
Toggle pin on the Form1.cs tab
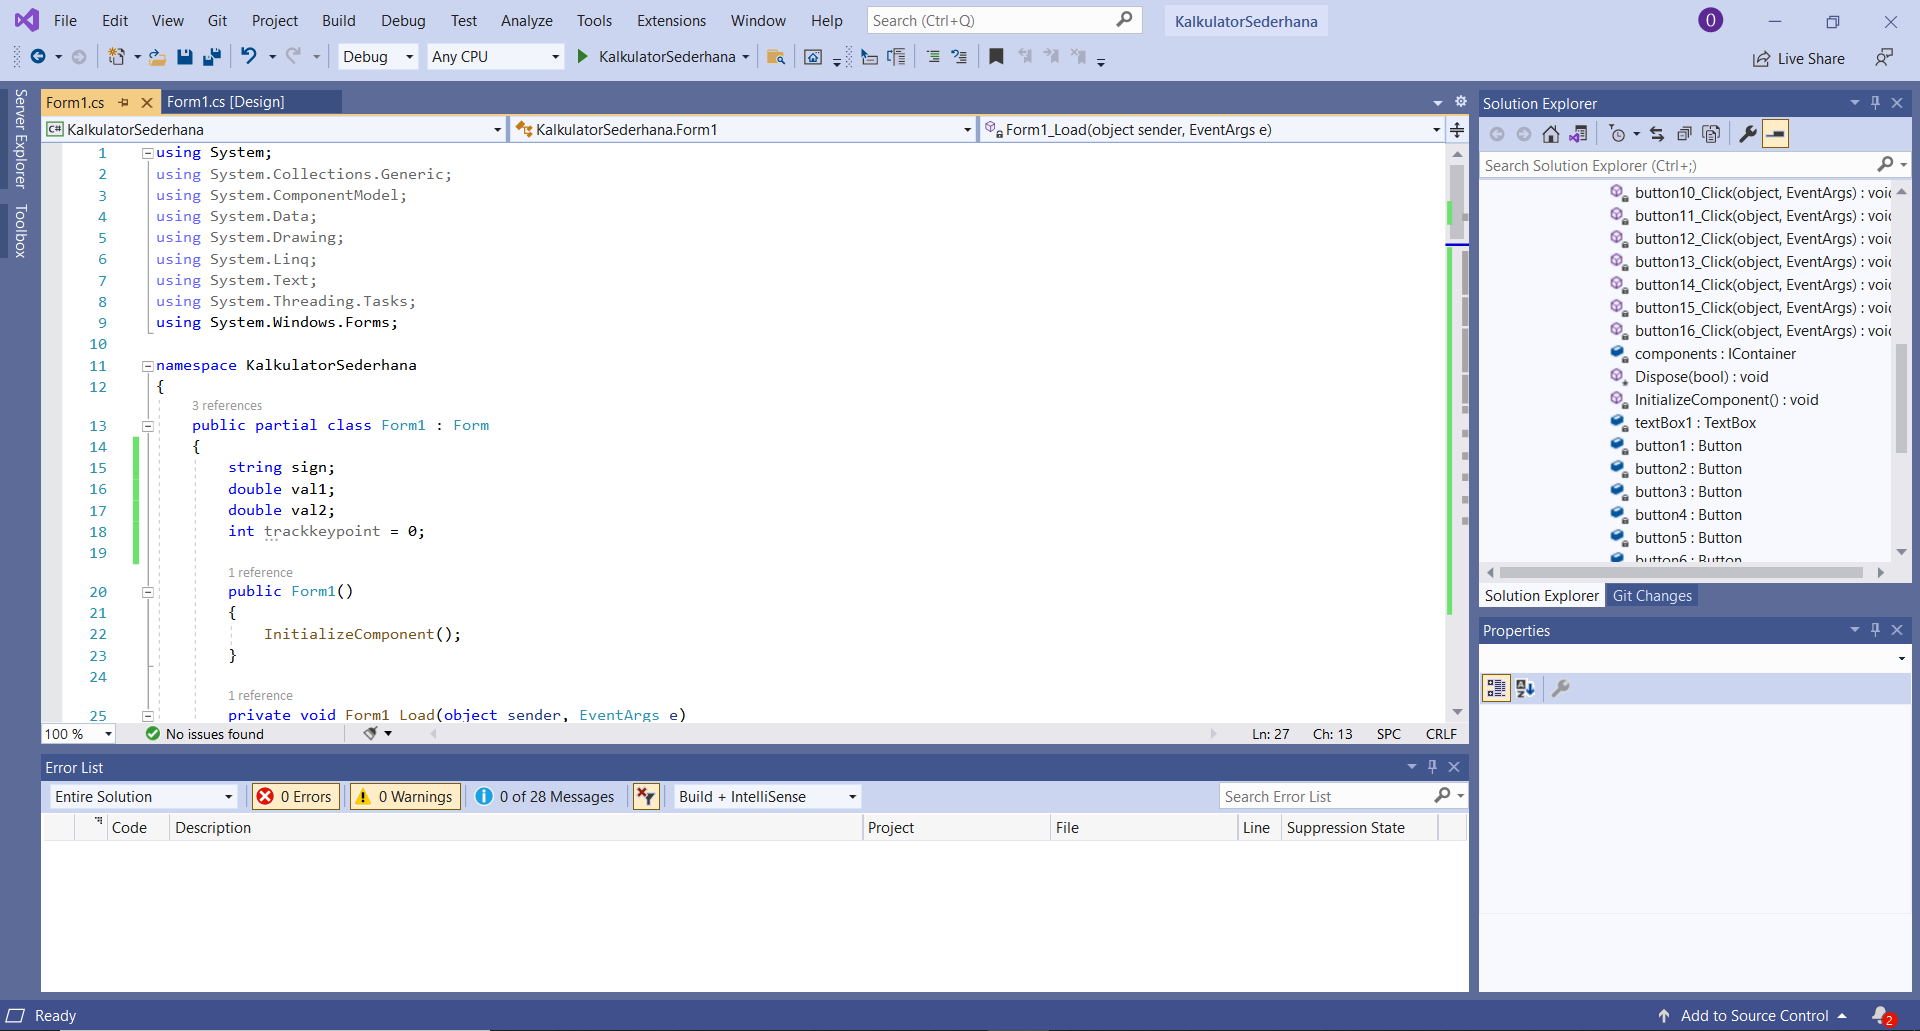click(x=124, y=102)
